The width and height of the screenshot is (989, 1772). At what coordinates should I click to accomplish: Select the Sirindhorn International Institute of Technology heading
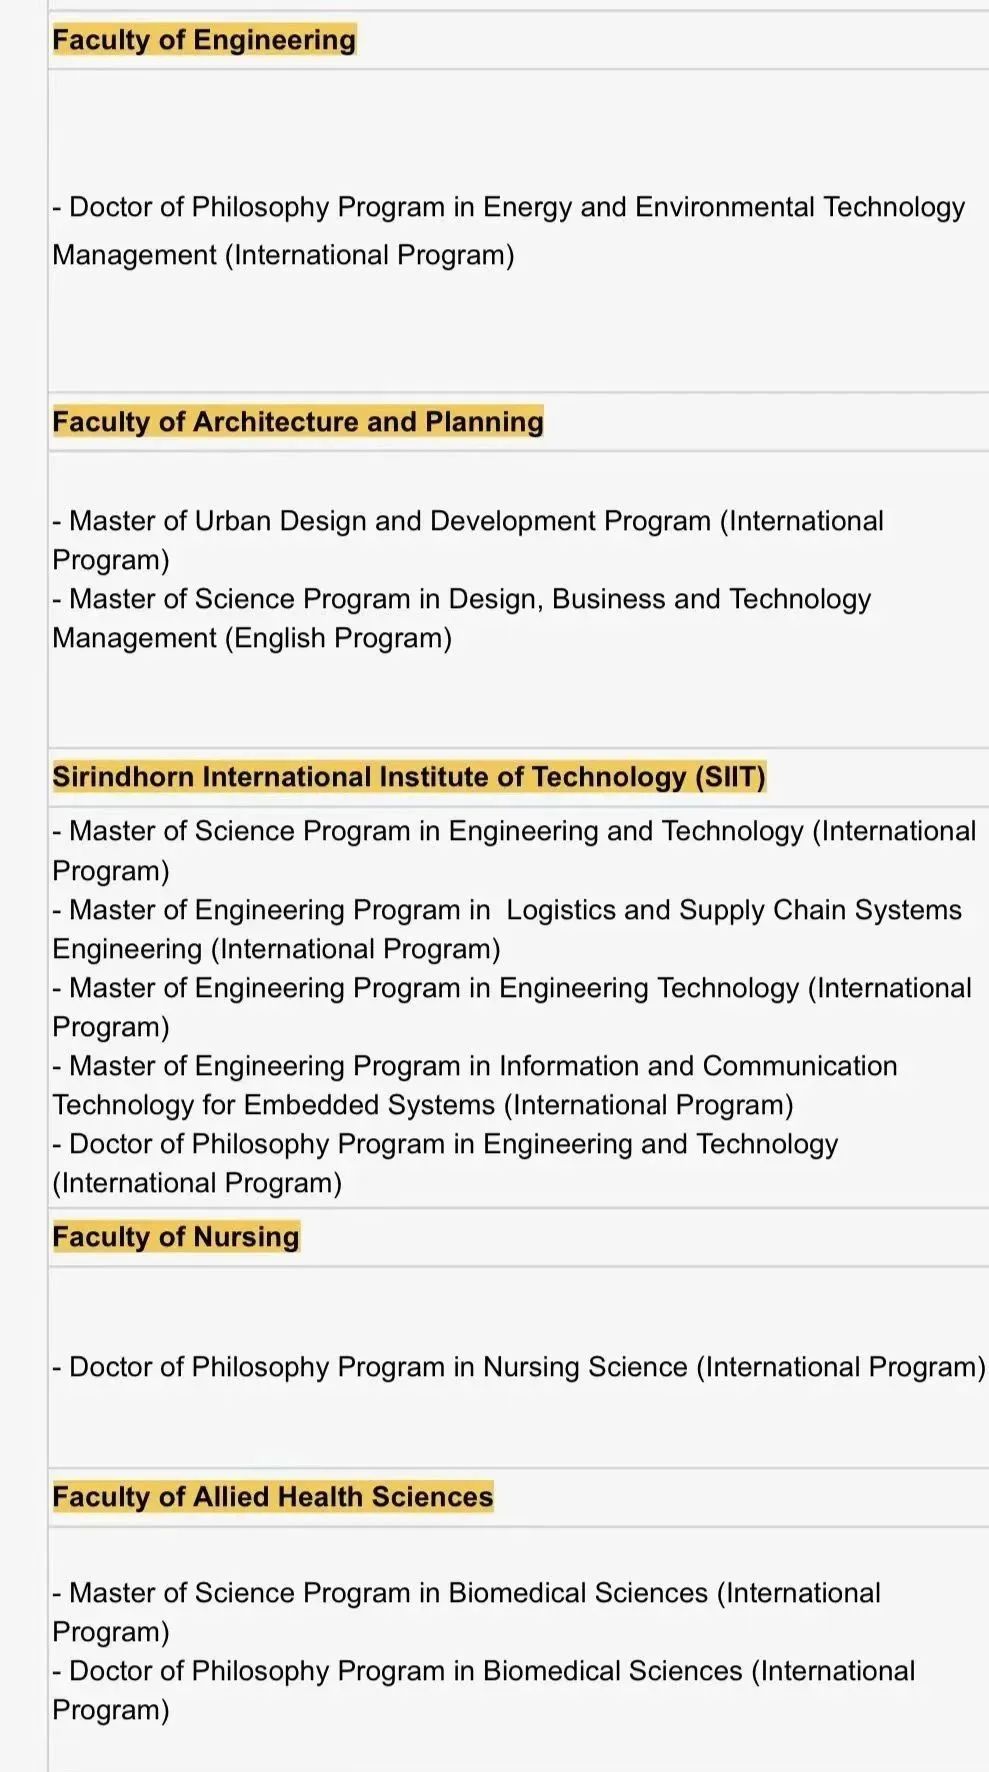tap(409, 777)
